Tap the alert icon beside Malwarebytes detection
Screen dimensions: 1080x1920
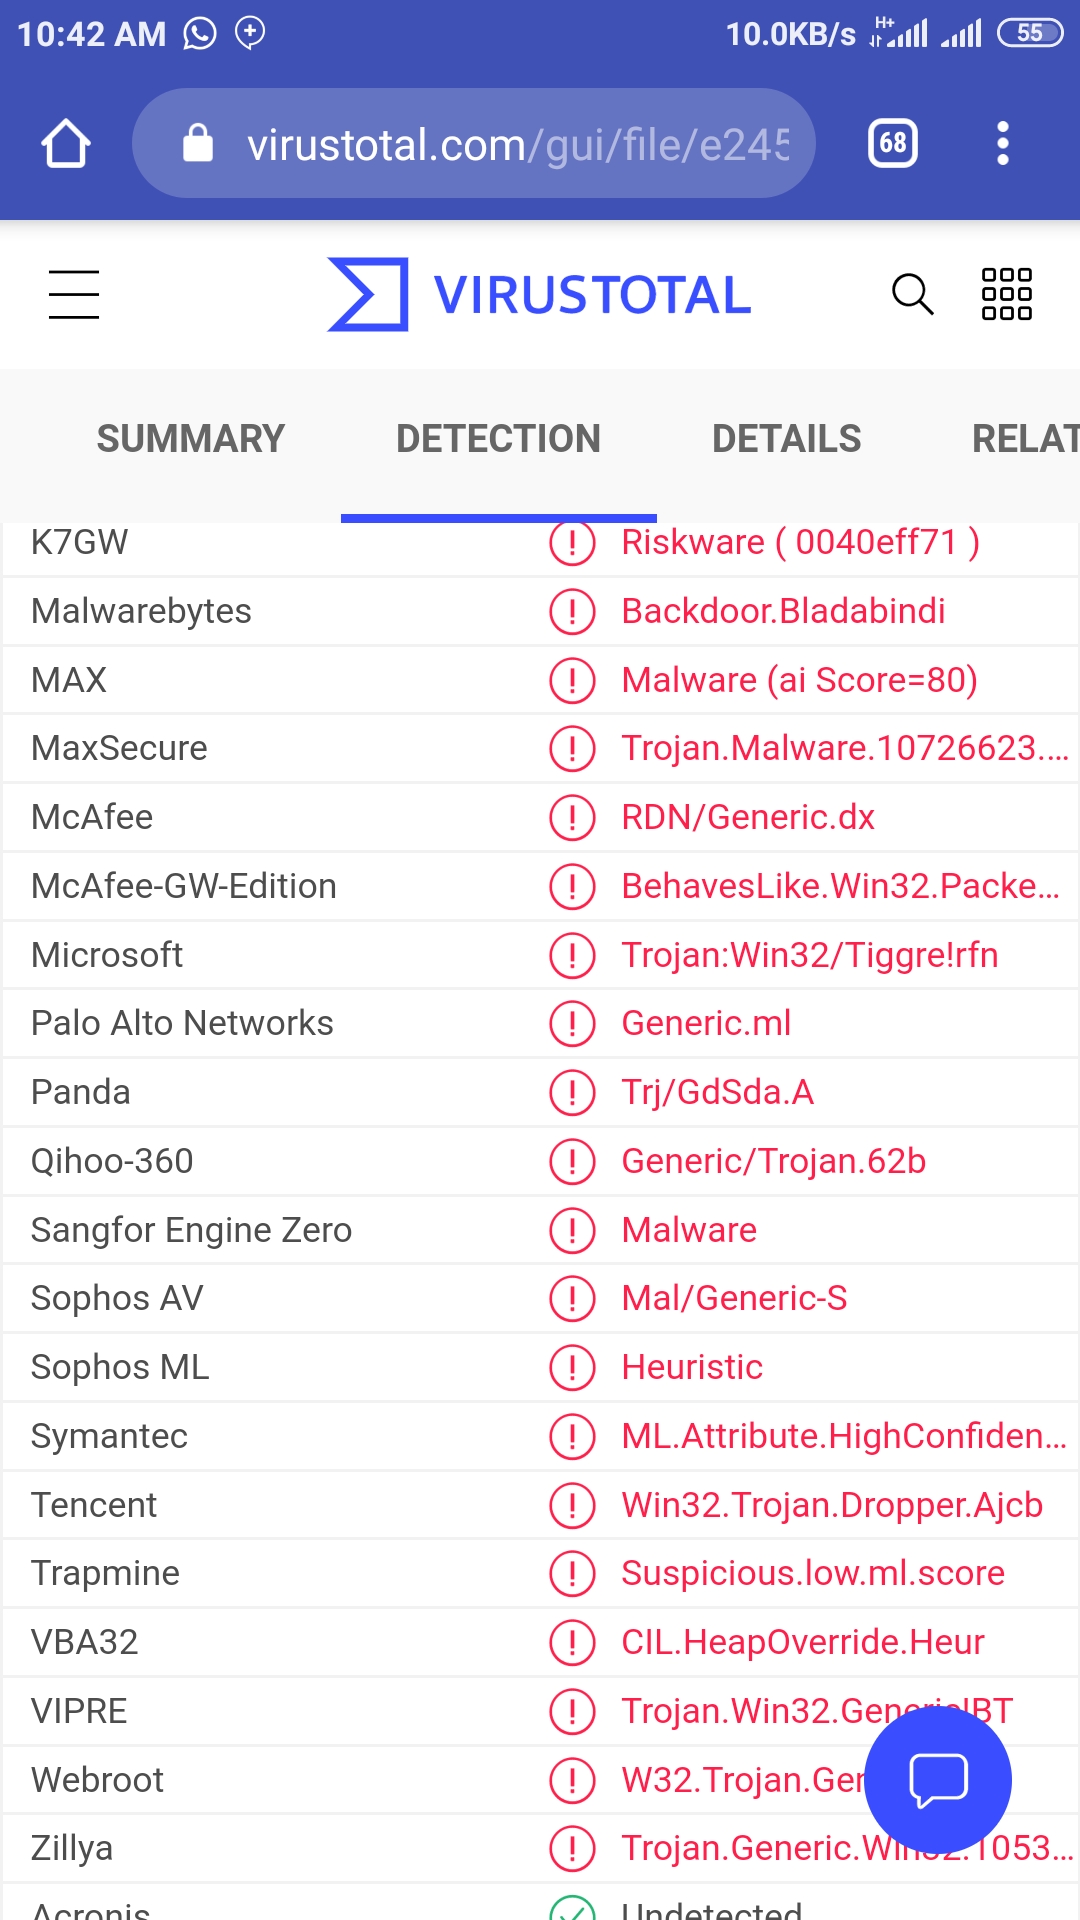click(x=572, y=612)
